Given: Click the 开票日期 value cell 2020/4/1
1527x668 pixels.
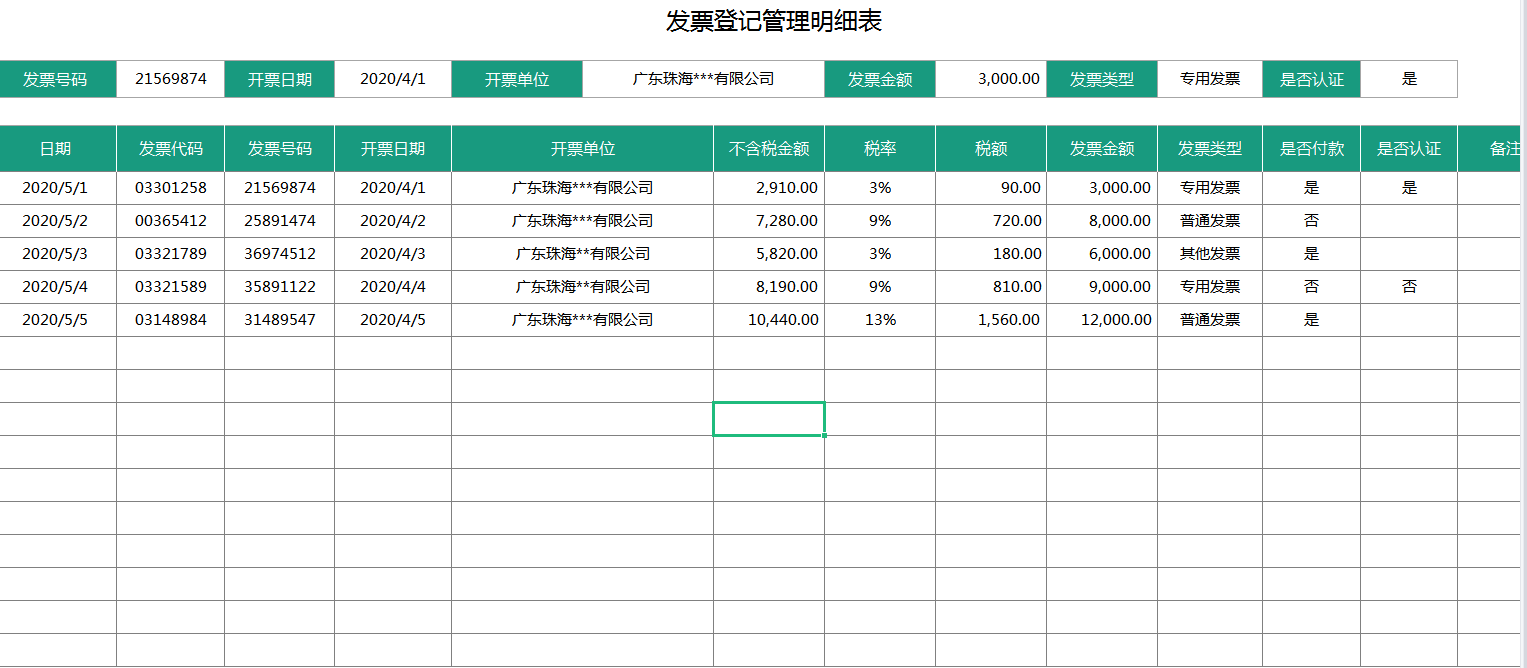Looking at the screenshot, I should click(x=394, y=78).
